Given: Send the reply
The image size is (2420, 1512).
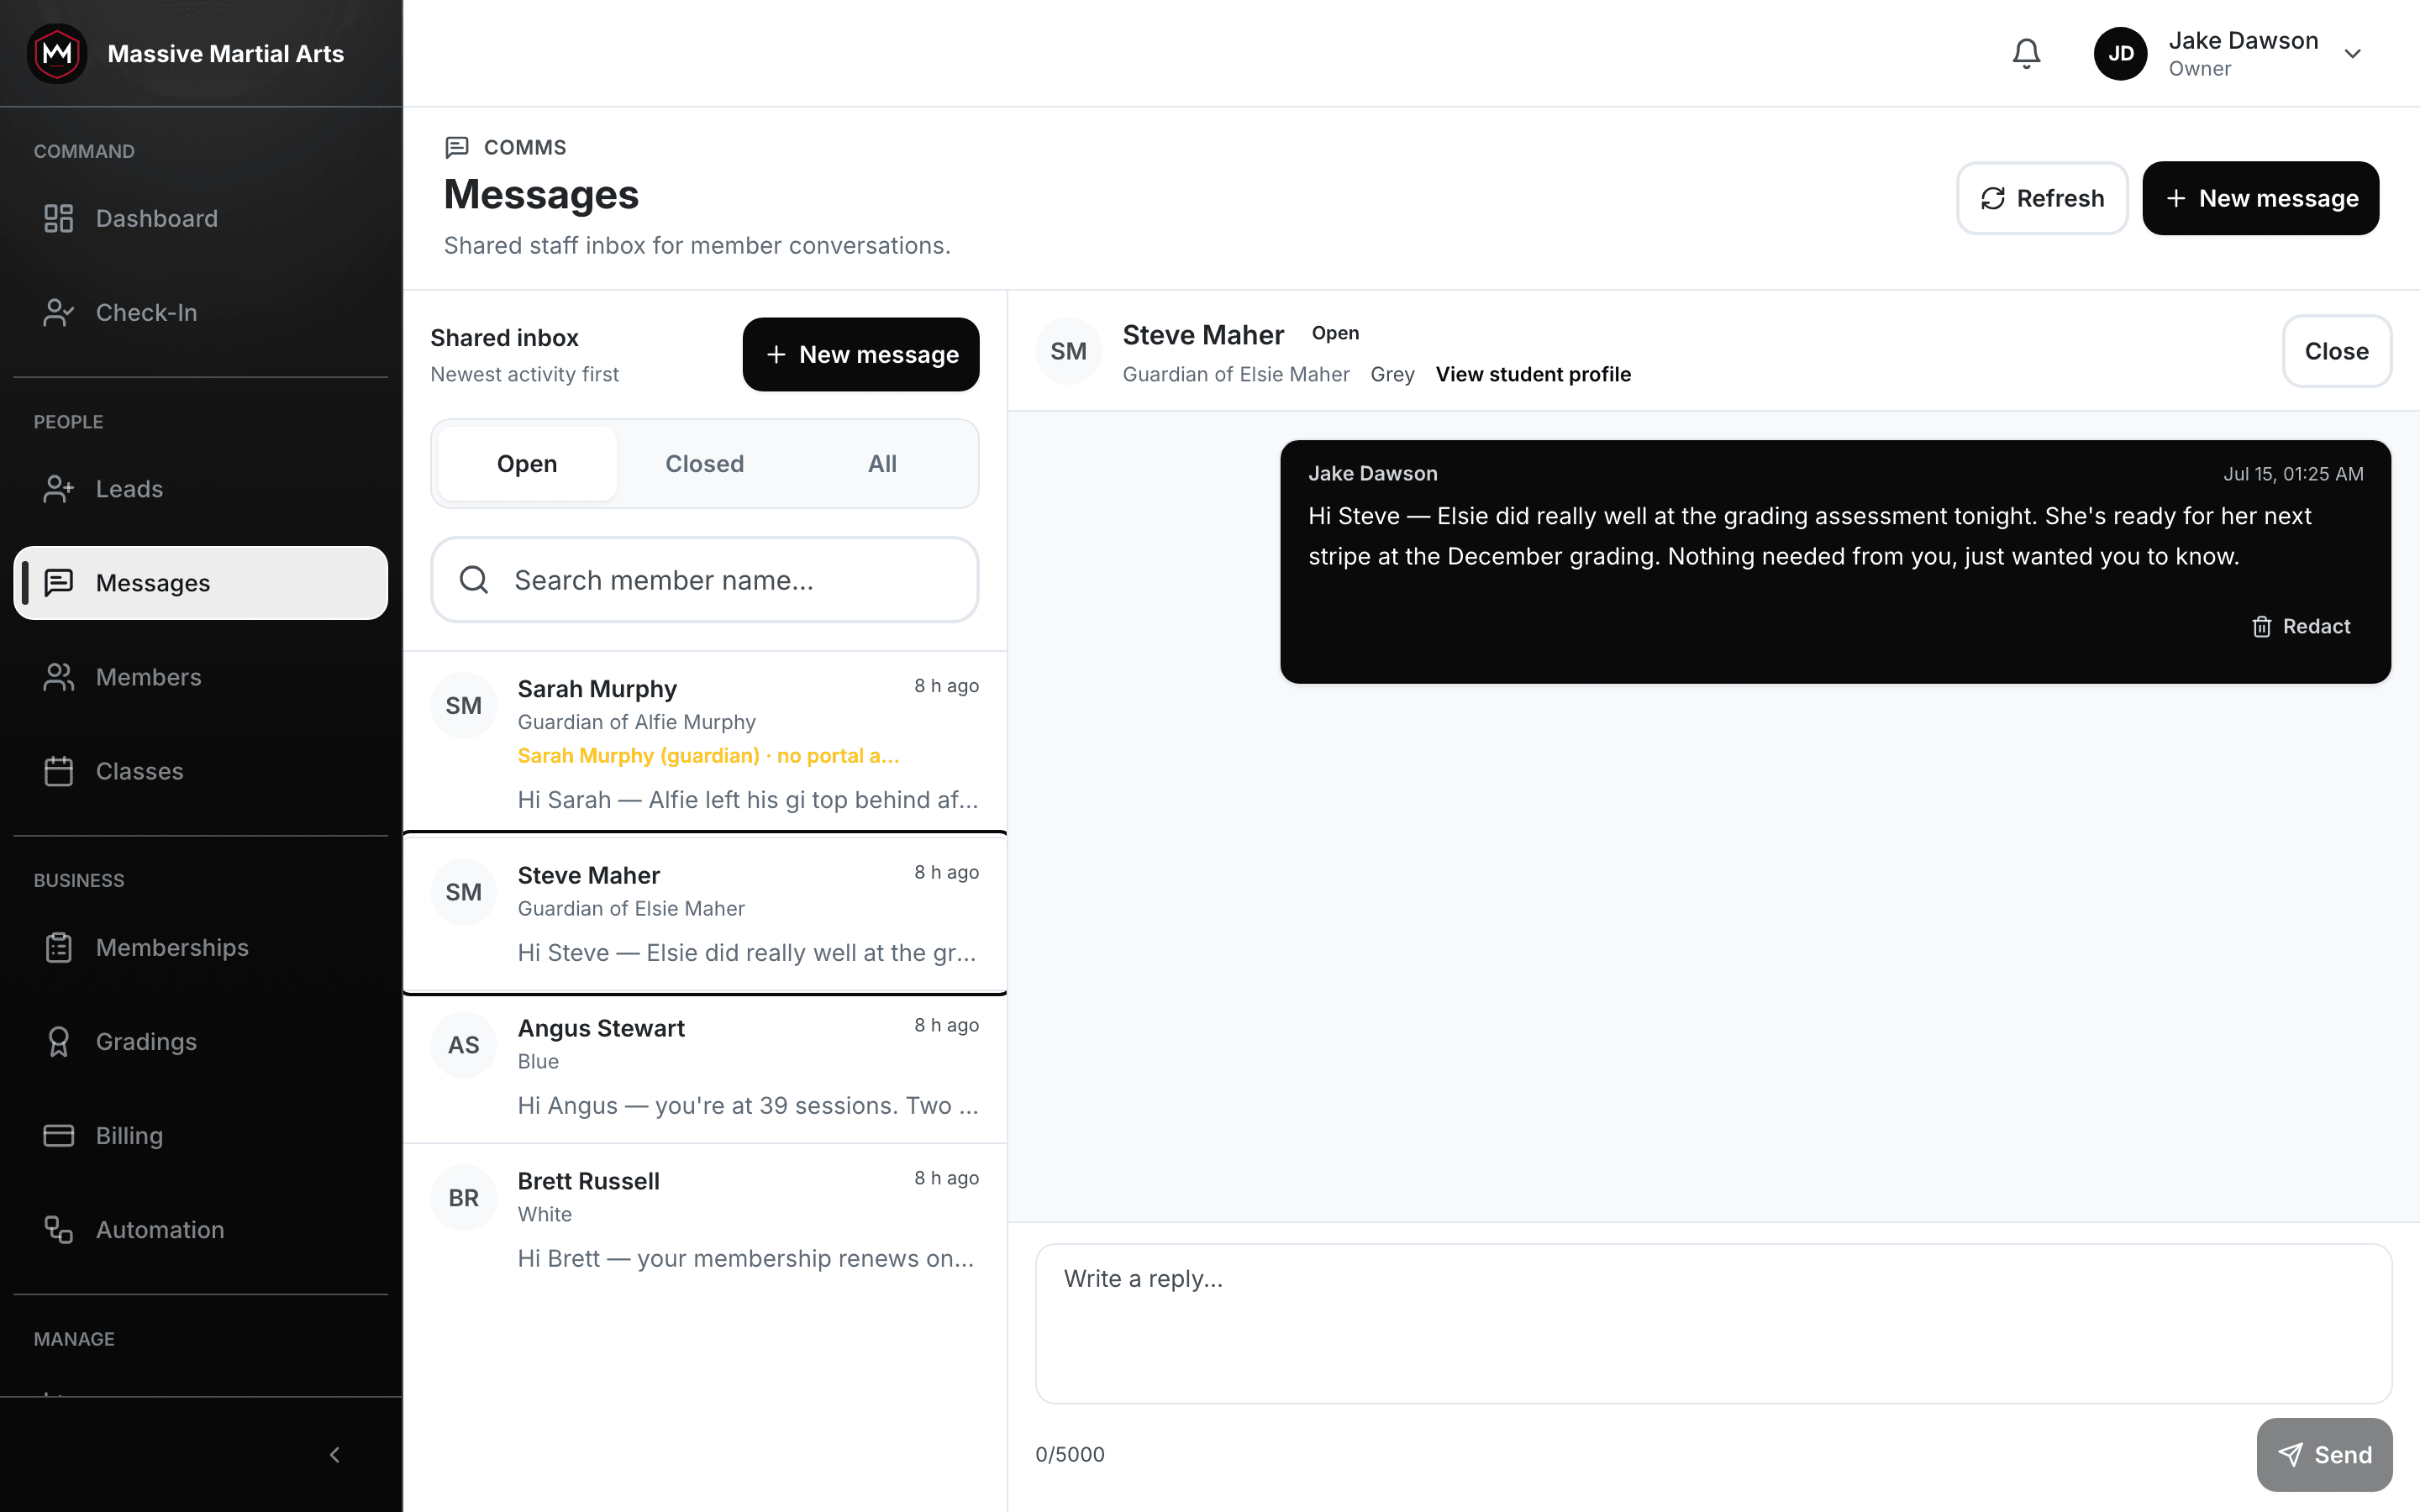Looking at the screenshot, I should click(2324, 1455).
